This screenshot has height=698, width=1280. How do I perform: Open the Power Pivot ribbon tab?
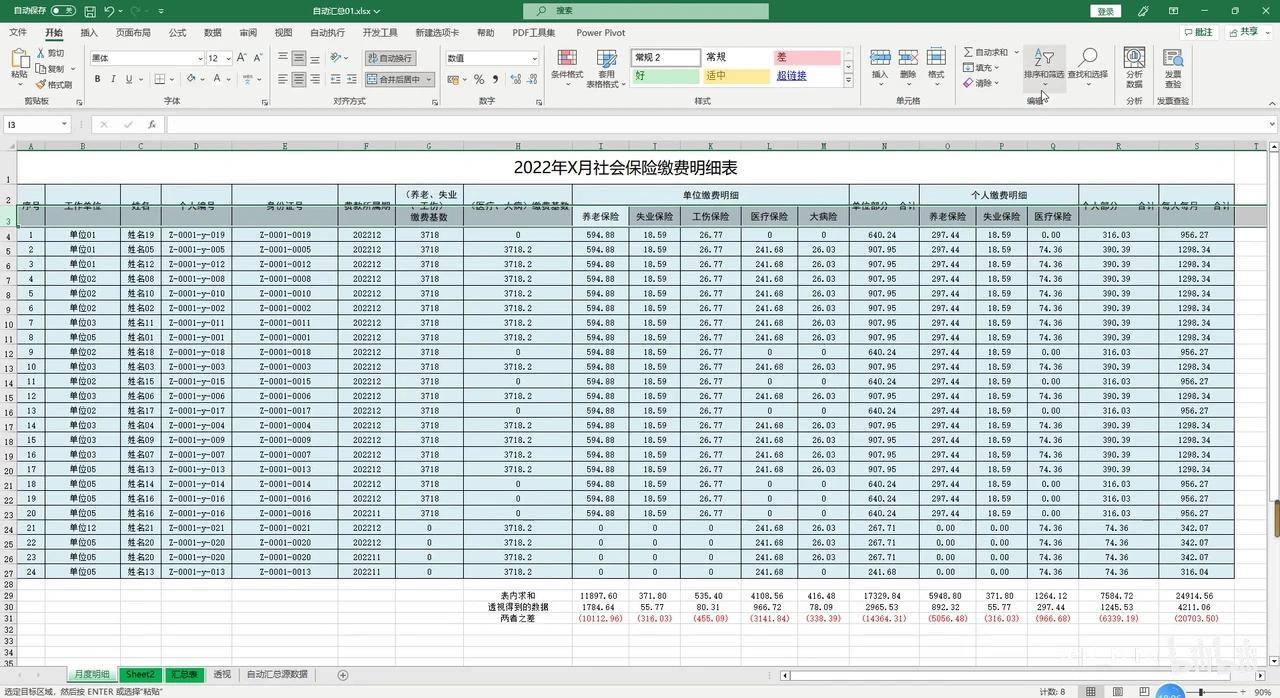tap(601, 33)
